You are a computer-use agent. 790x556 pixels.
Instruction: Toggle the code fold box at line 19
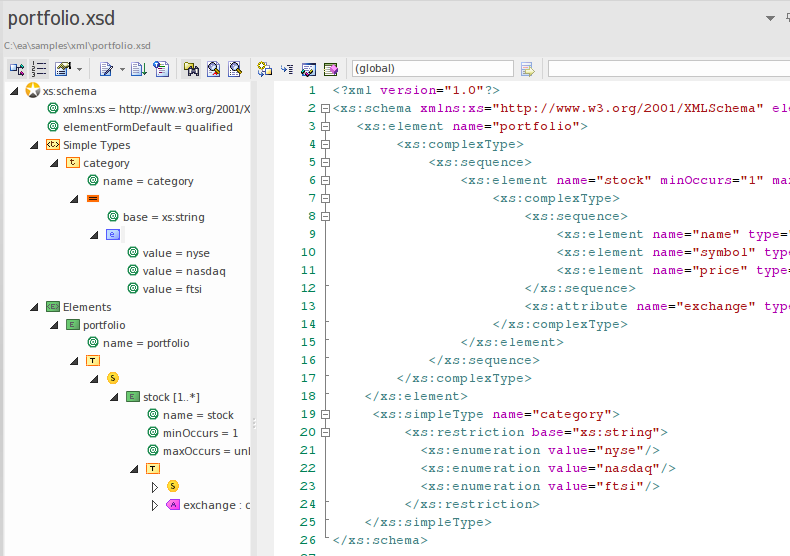pos(325,414)
